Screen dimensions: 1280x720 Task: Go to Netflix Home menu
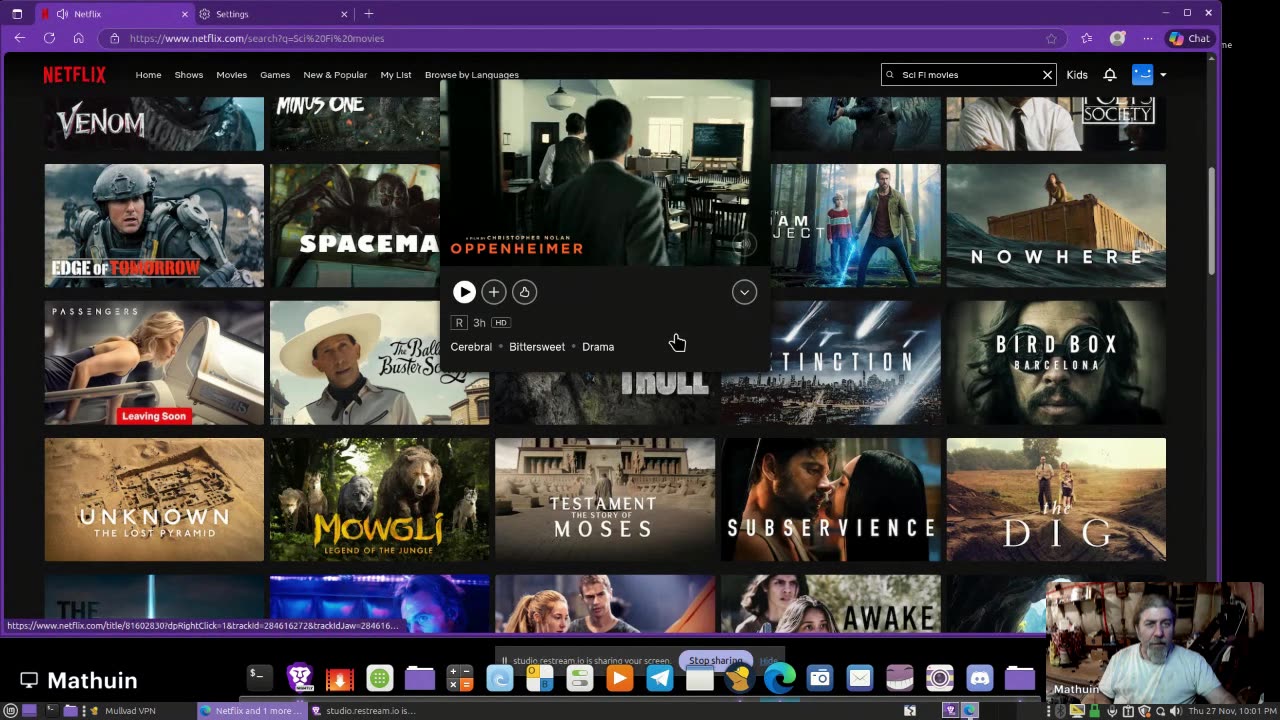148,75
